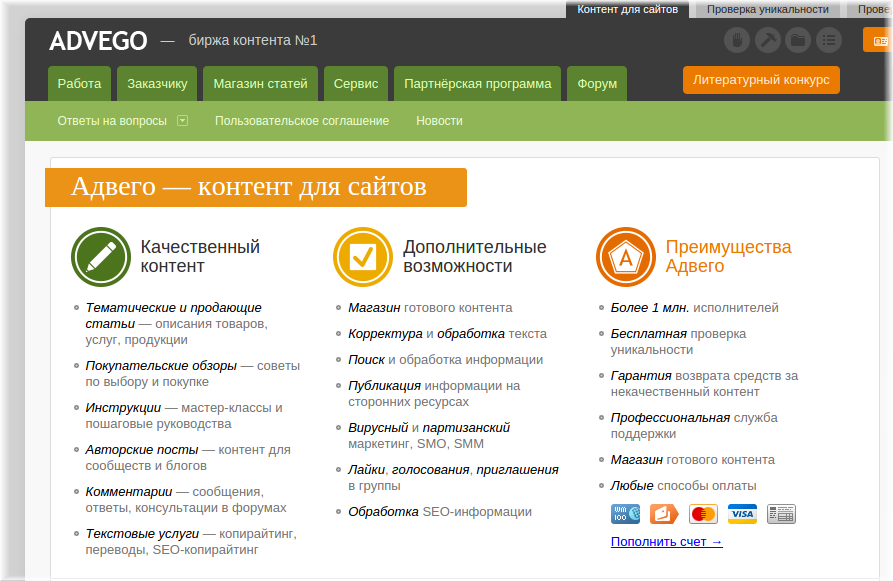Select the Visa payment icon
The image size is (893, 581).
pyautogui.click(x=743, y=514)
